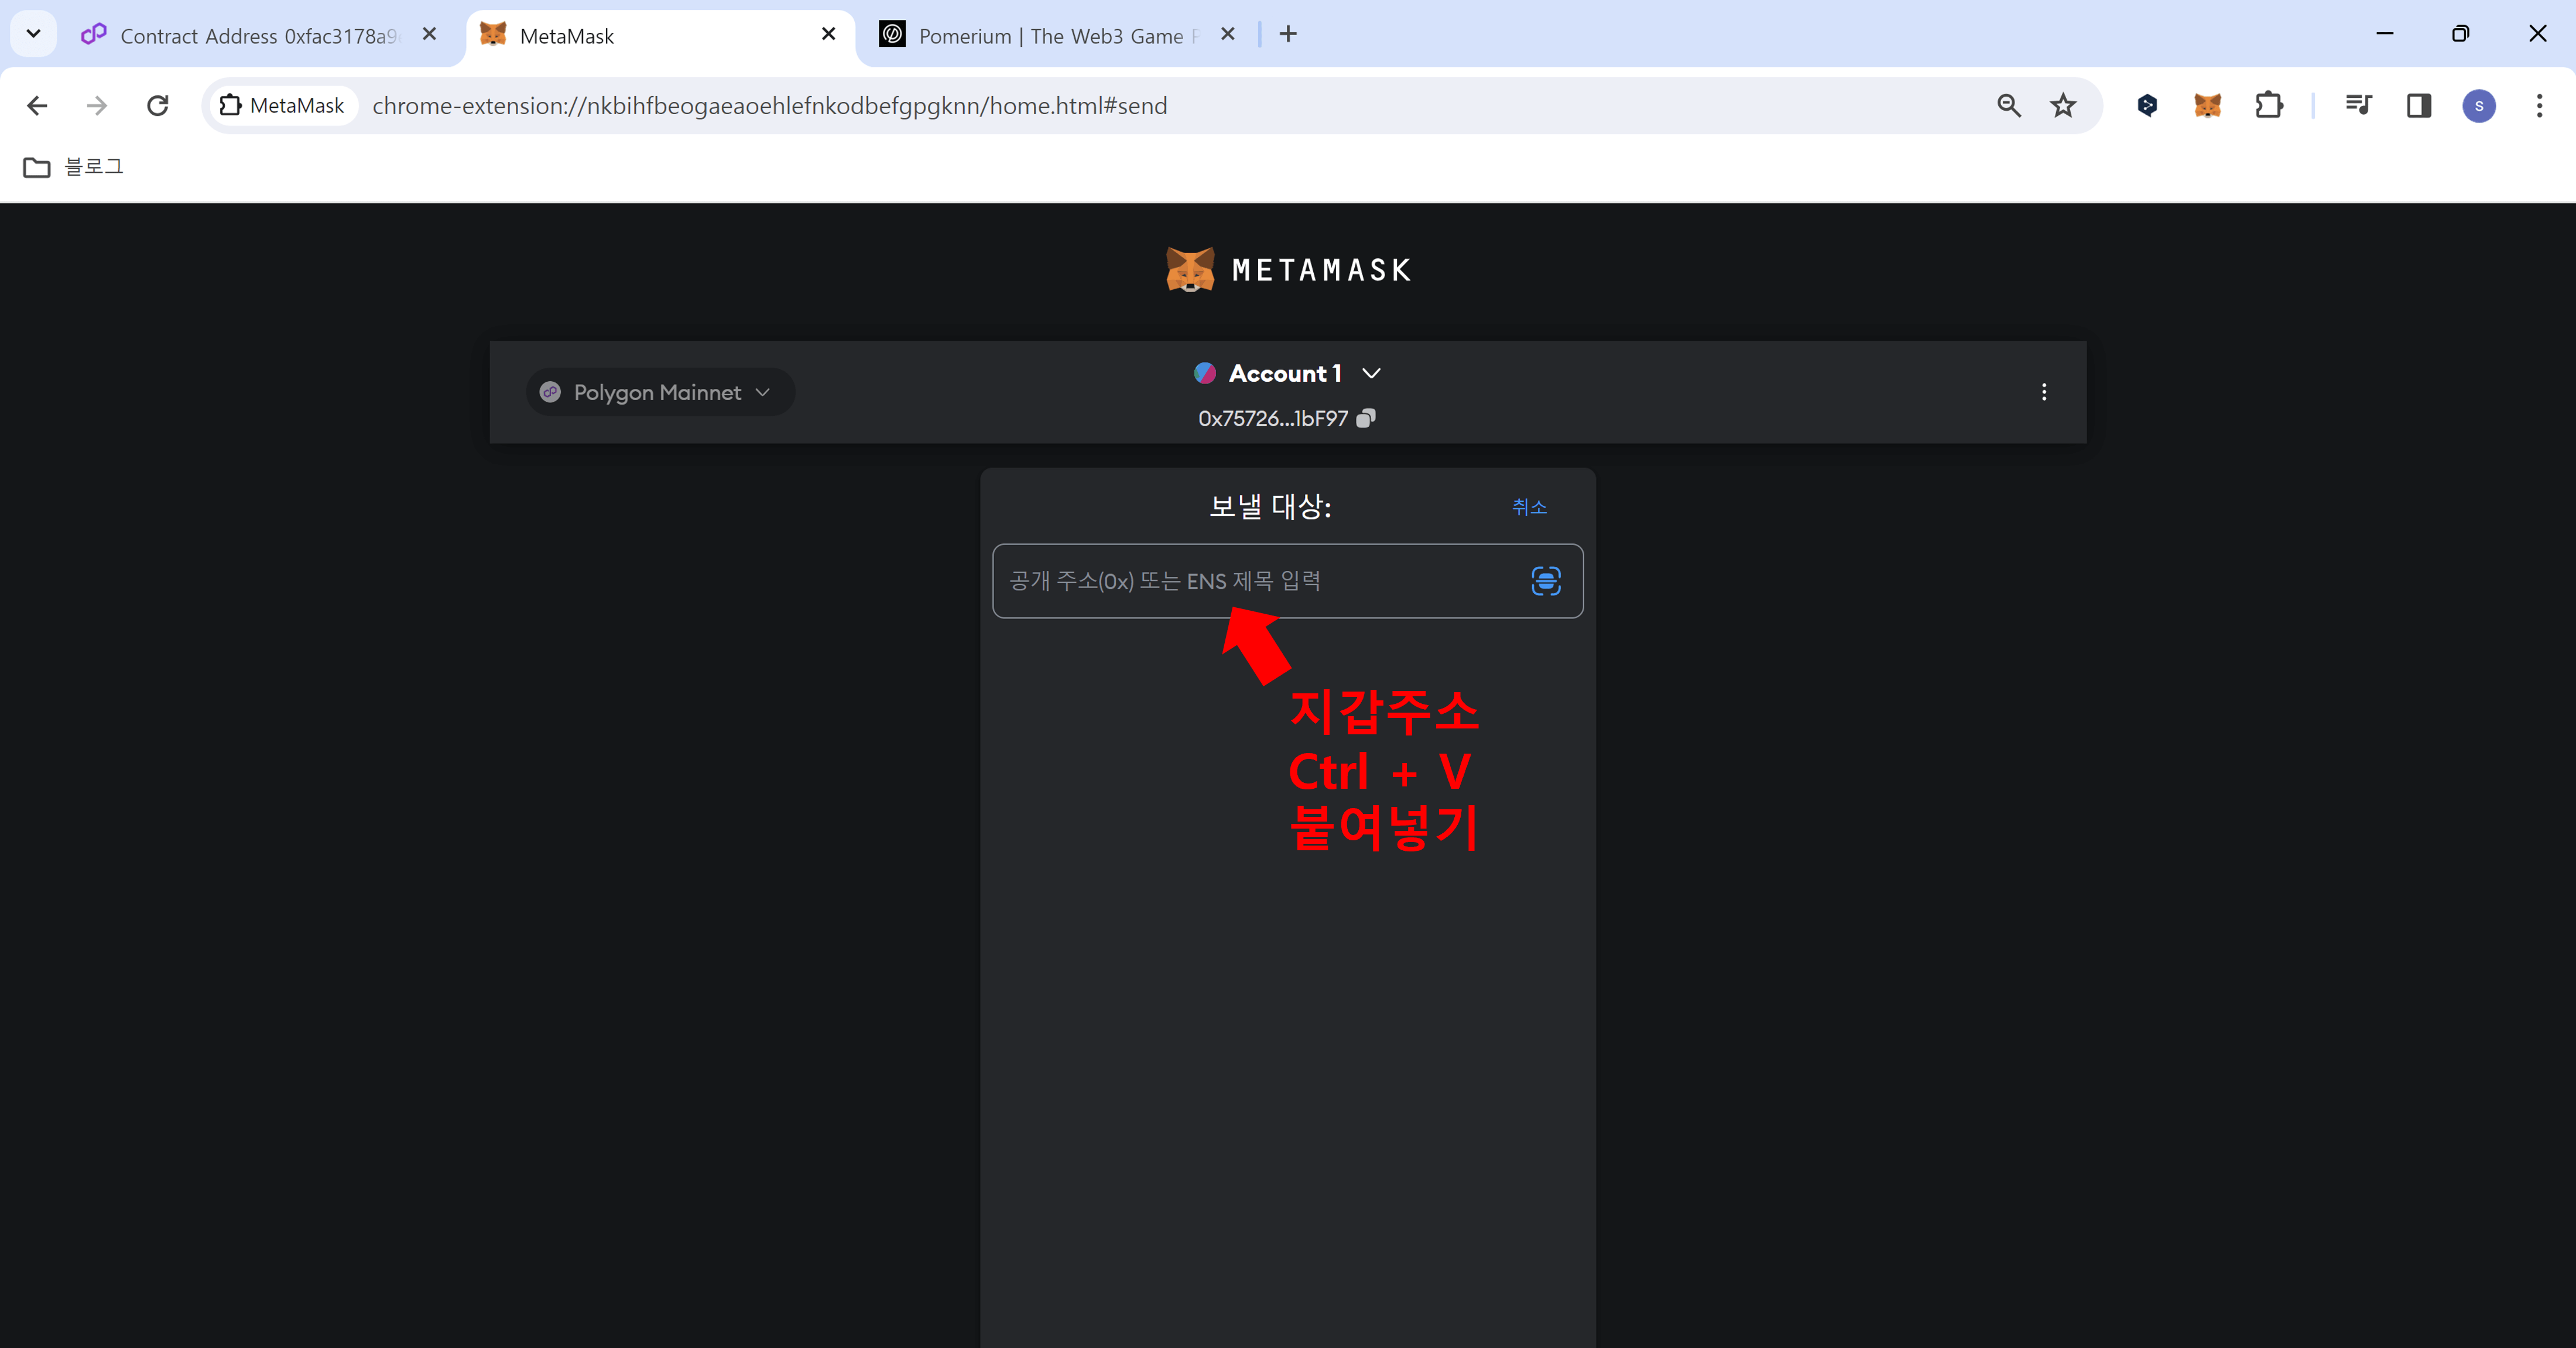Click the 취소 cancel link
2576x1348 pixels.
coord(1530,507)
